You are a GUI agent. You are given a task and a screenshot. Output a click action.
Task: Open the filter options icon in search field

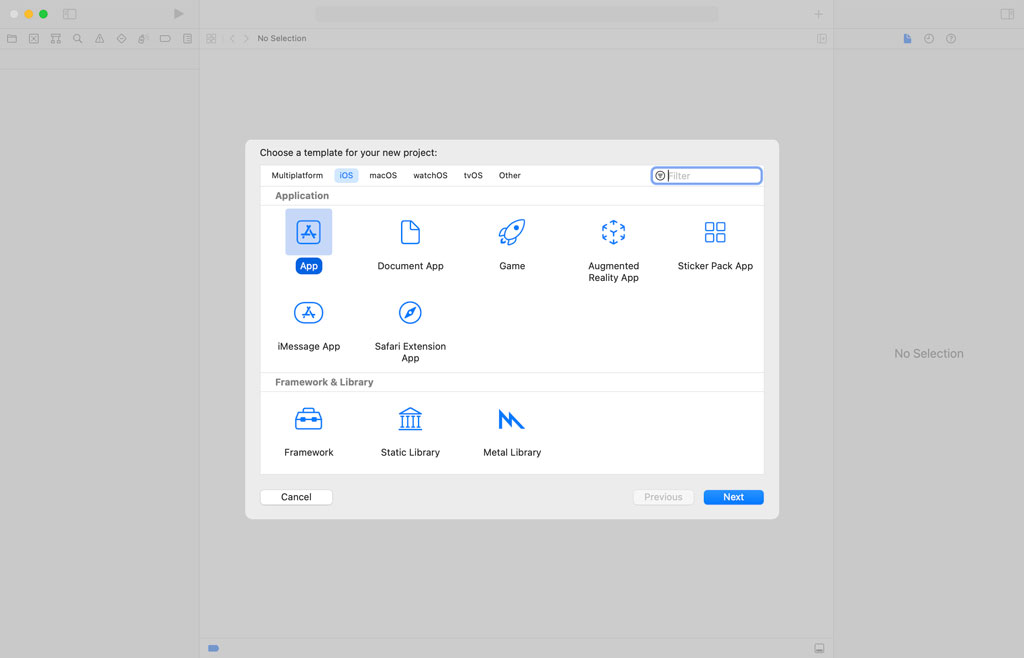point(660,176)
